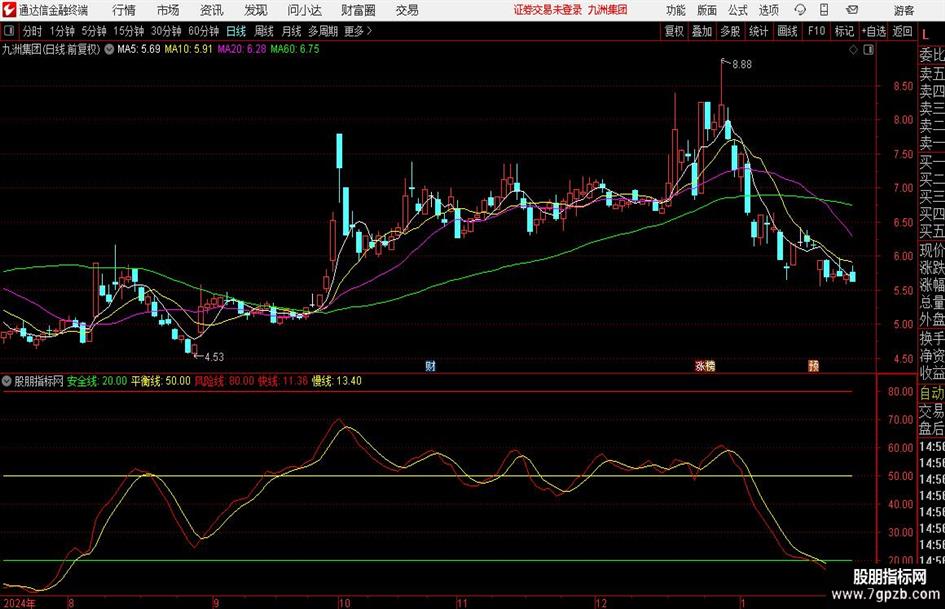945x609 pixels.
Task: Open the 资讯 menu
Action: pos(212,10)
